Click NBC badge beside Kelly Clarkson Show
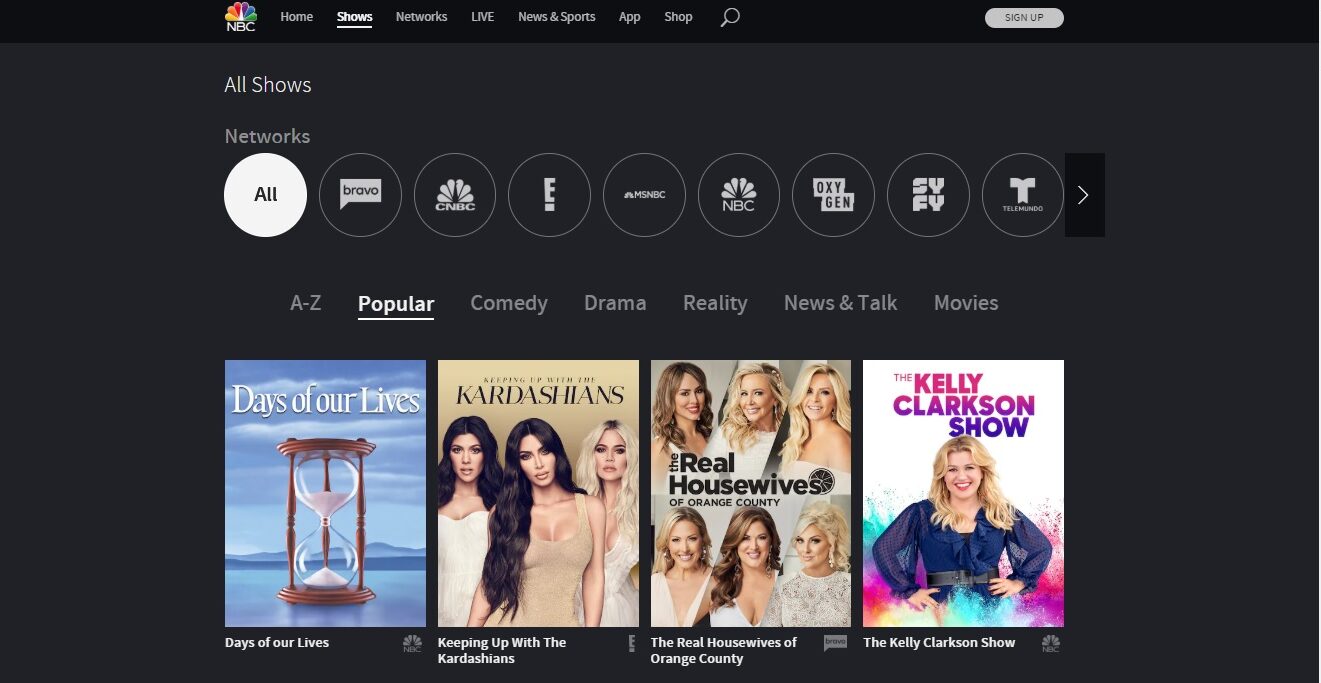Viewport: 1321px width, 683px height. click(x=1050, y=644)
